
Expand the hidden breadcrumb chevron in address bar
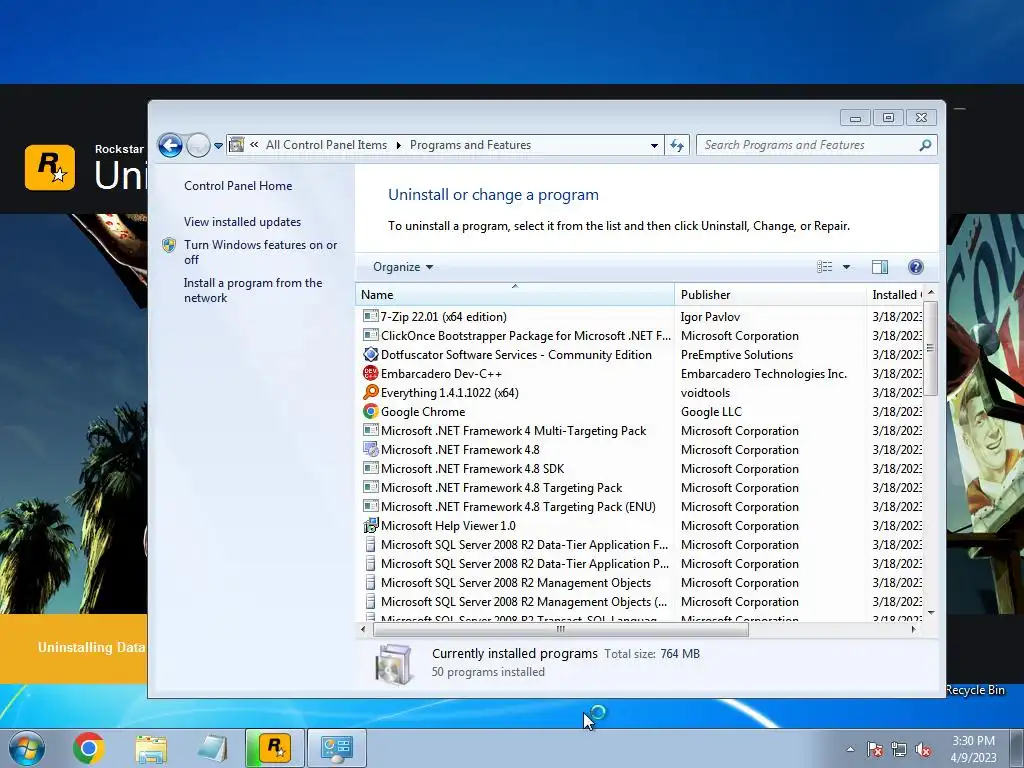click(x=254, y=145)
